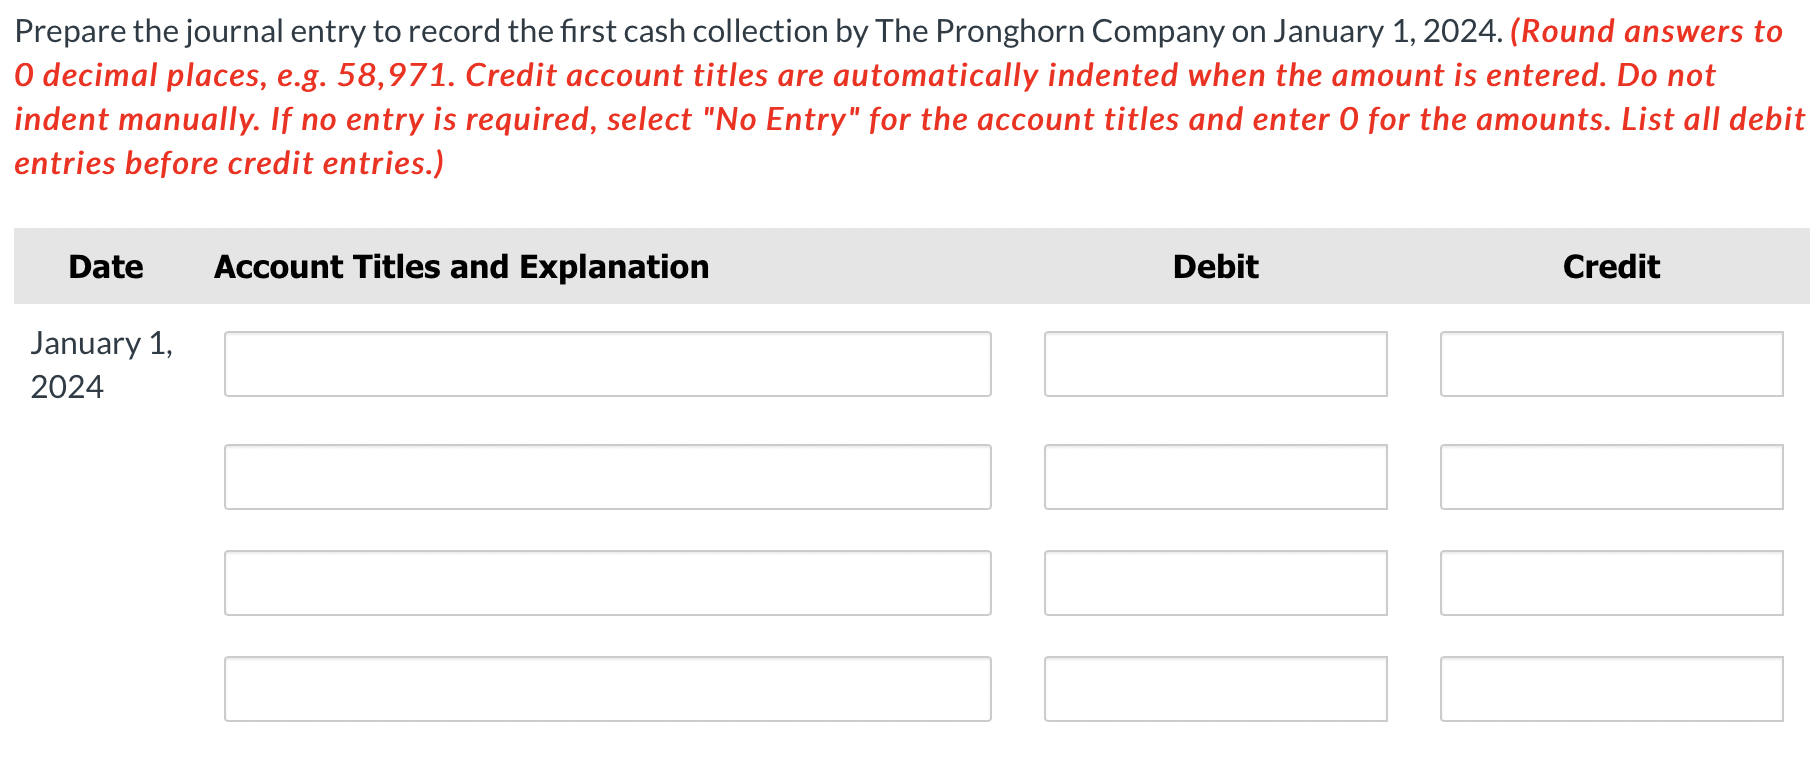The image size is (1820, 778).
Task: Open the first row account title dropdown
Action: pyautogui.click(x=607, y=364)
